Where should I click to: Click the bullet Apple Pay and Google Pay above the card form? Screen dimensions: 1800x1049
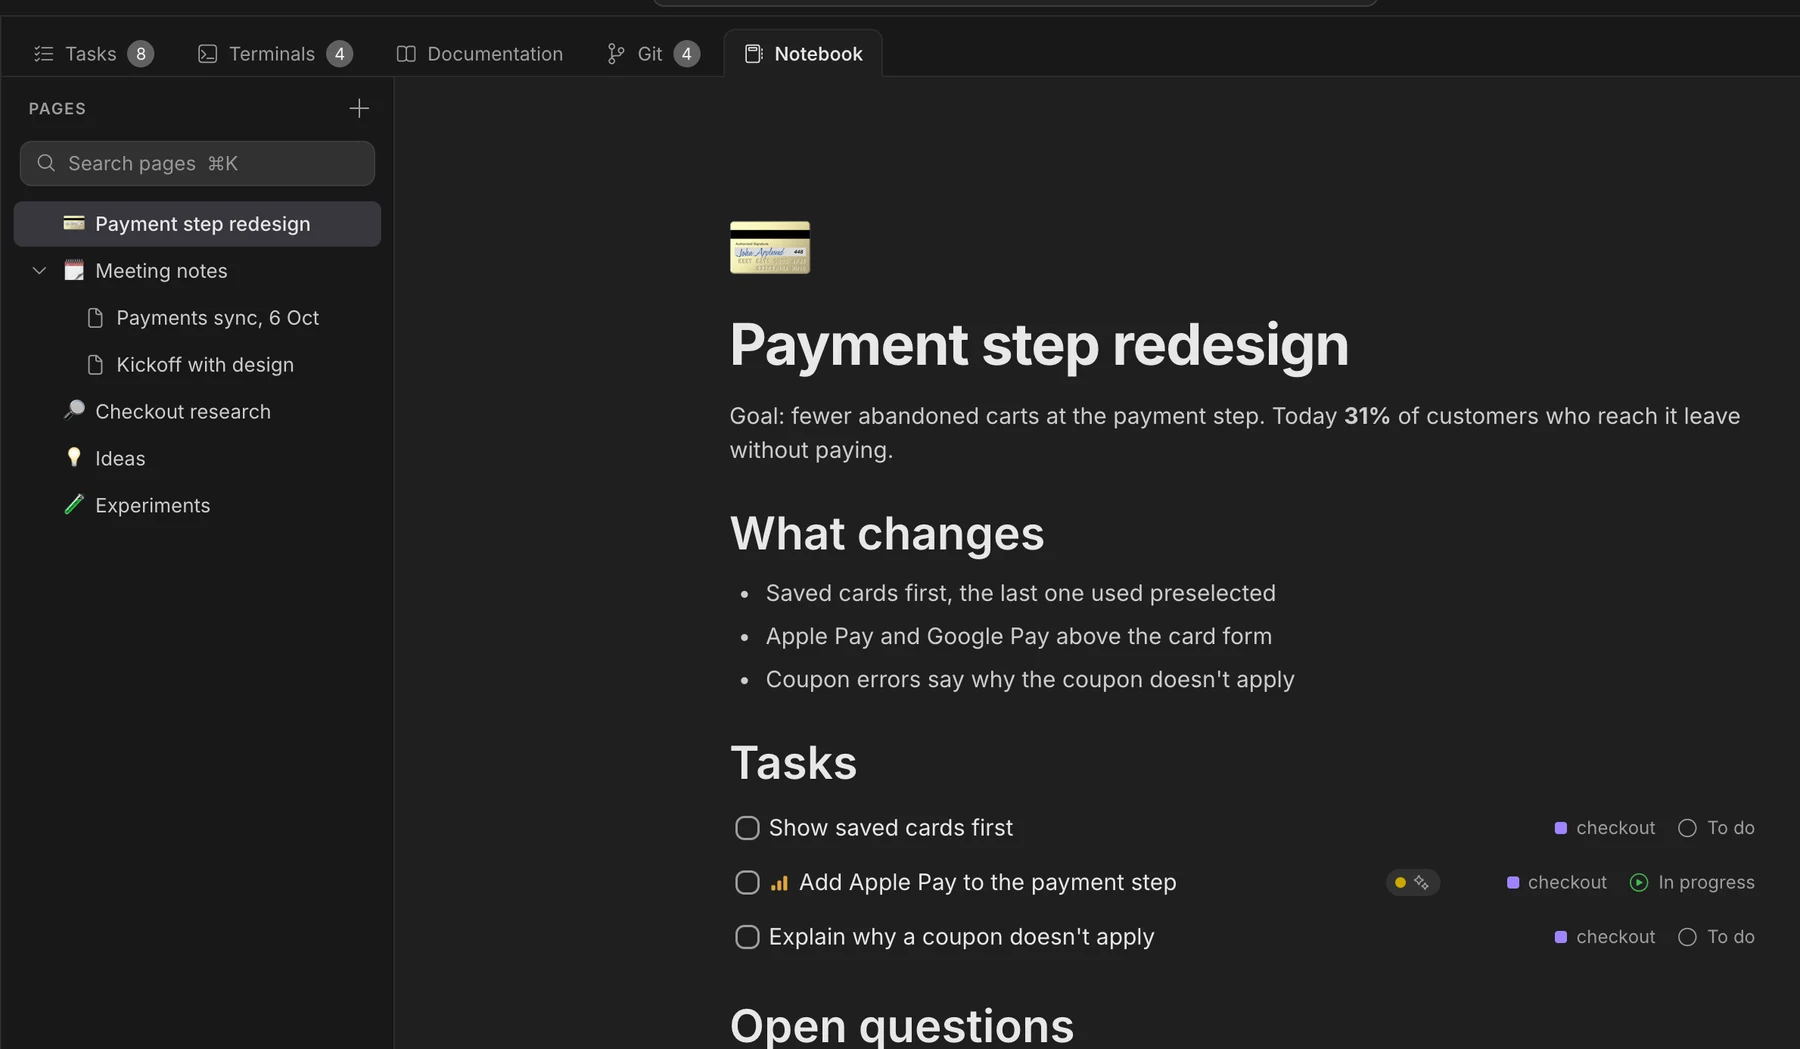tap(1019, 636)
